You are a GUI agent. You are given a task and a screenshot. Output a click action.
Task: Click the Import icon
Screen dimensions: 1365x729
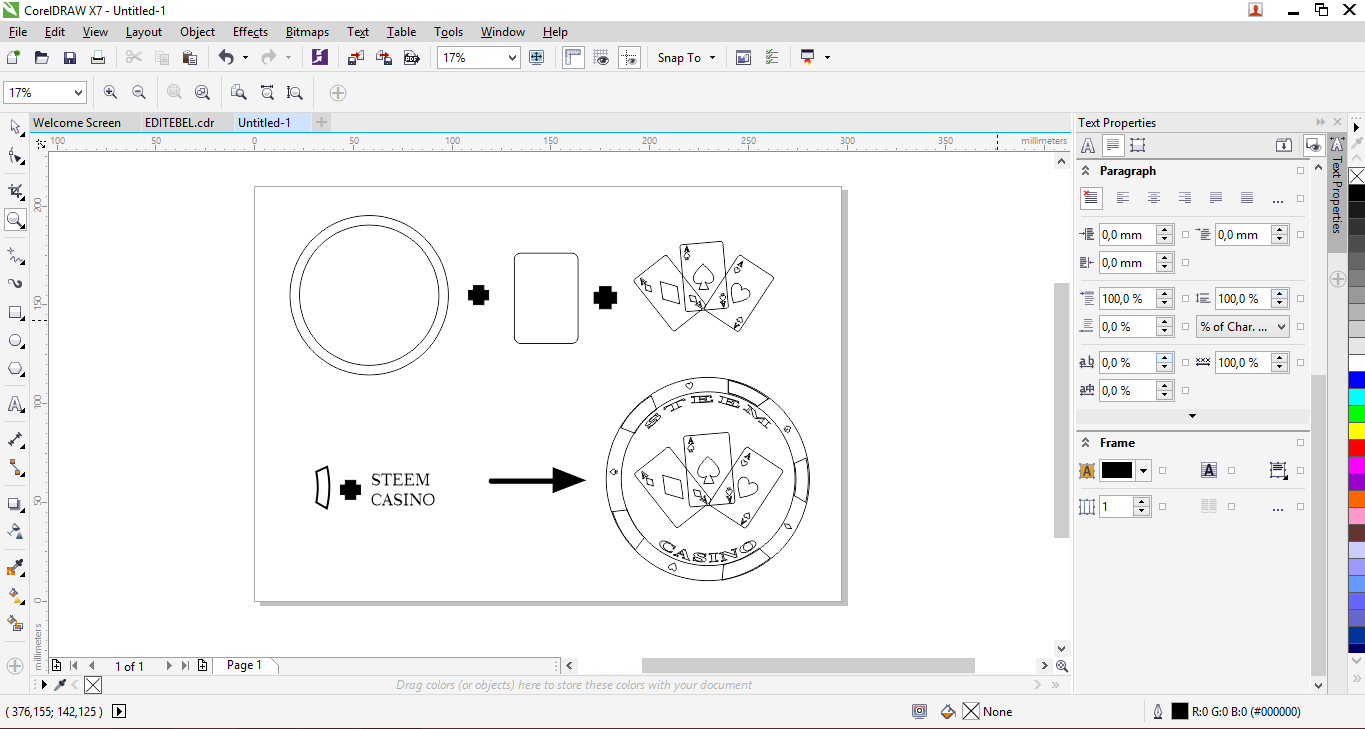[x=355, y=58]
